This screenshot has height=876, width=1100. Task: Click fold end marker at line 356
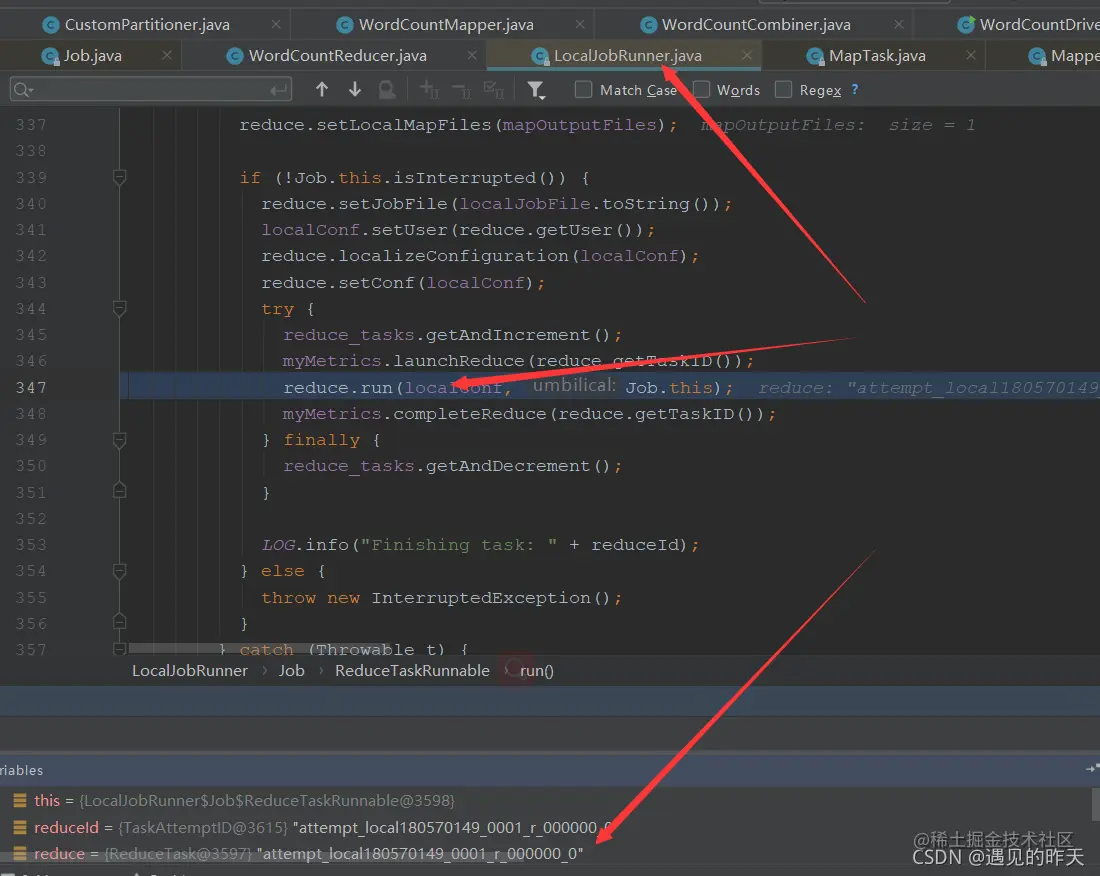[x=119, y=622]
